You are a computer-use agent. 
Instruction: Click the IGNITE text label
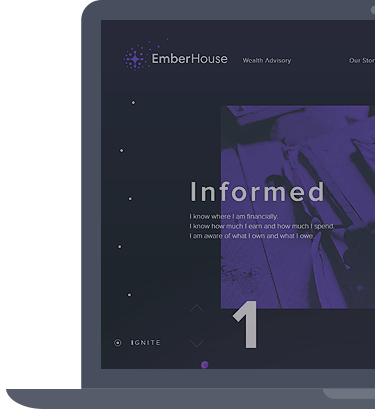tap(146, 343)
